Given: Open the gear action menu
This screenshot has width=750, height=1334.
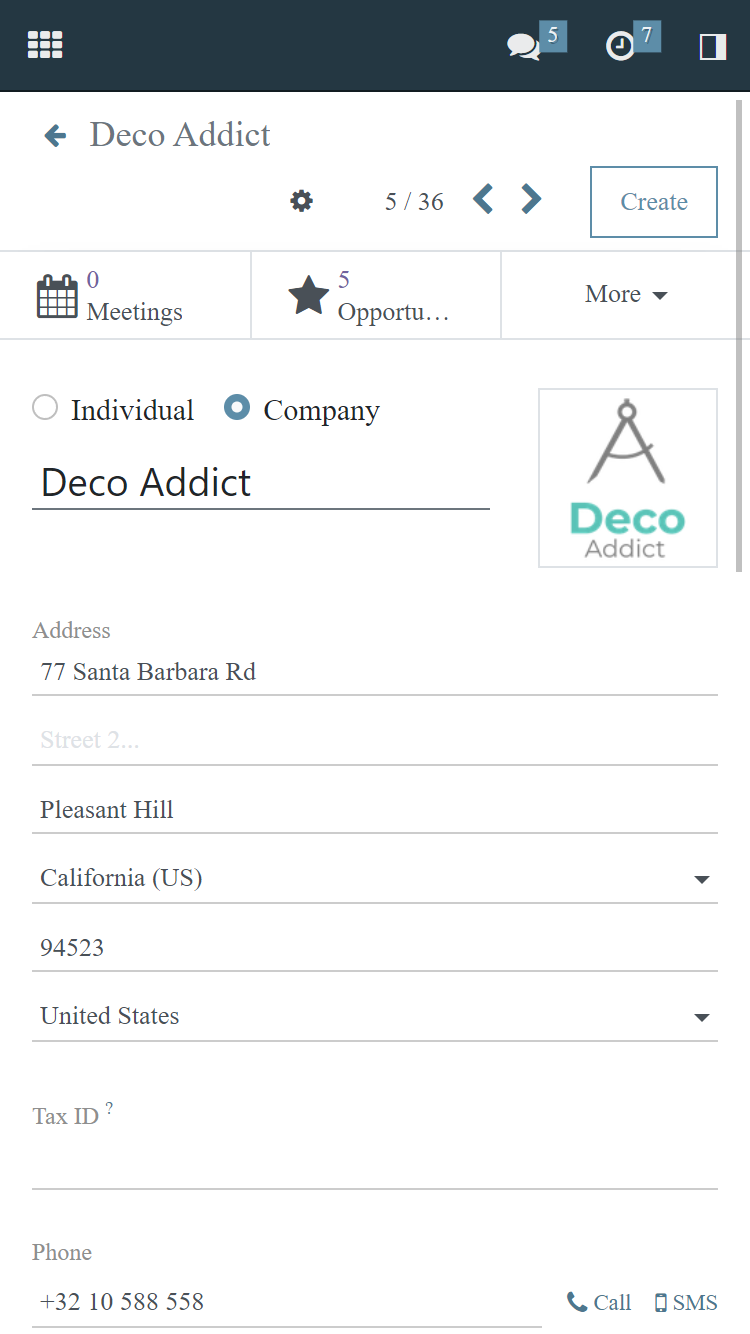Looking at the screenshot, I should pos(301,201).
